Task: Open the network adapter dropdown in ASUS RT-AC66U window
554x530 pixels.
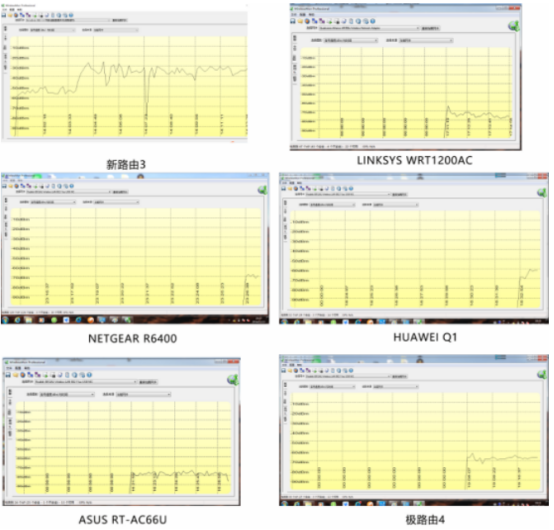Action: (86, 382)
